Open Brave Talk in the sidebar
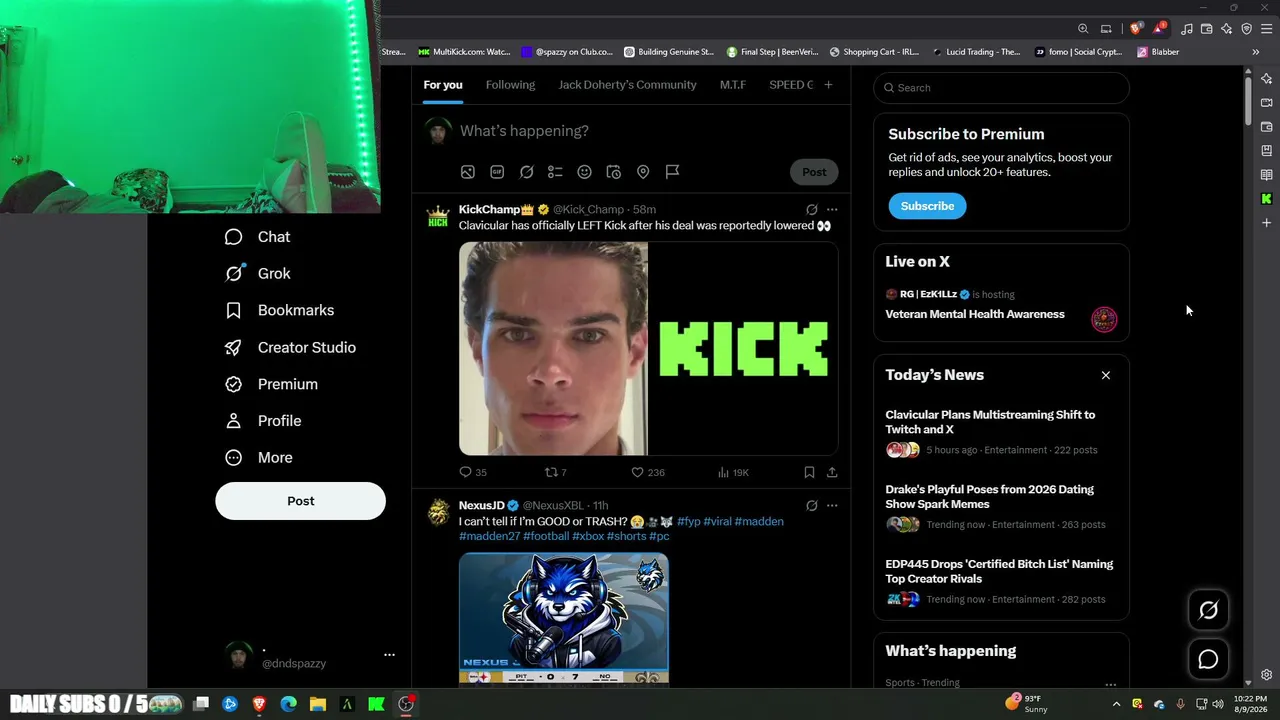This screenshot has width=1280, height=720. (1266, 102)
